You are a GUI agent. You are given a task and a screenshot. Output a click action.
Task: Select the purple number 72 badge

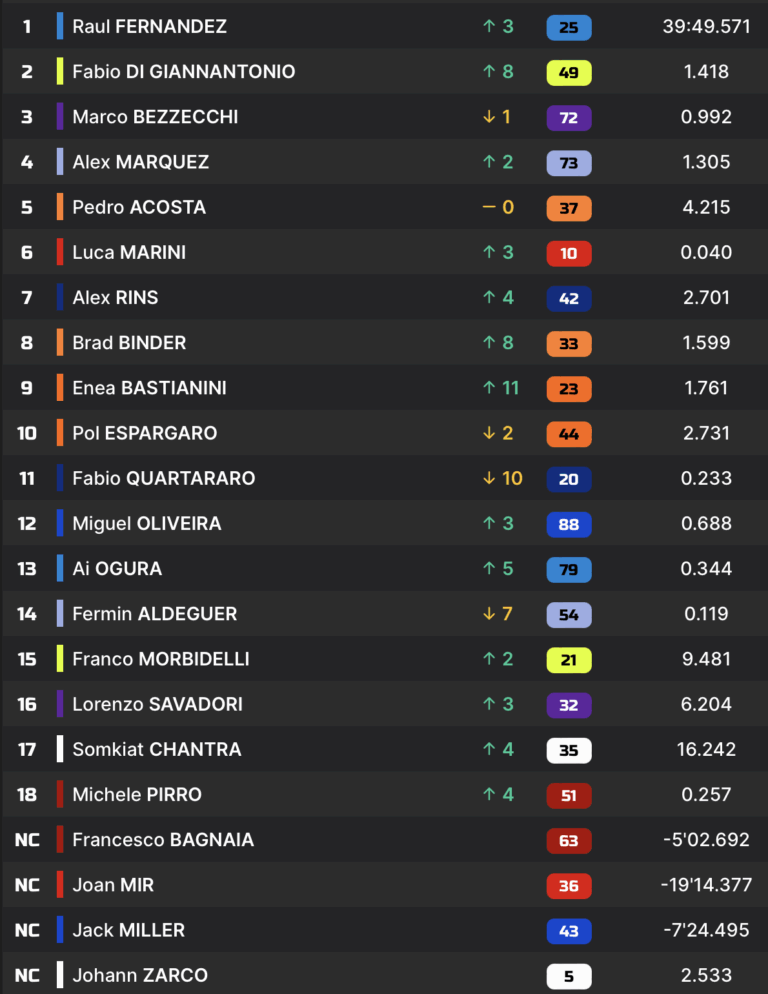568,117
